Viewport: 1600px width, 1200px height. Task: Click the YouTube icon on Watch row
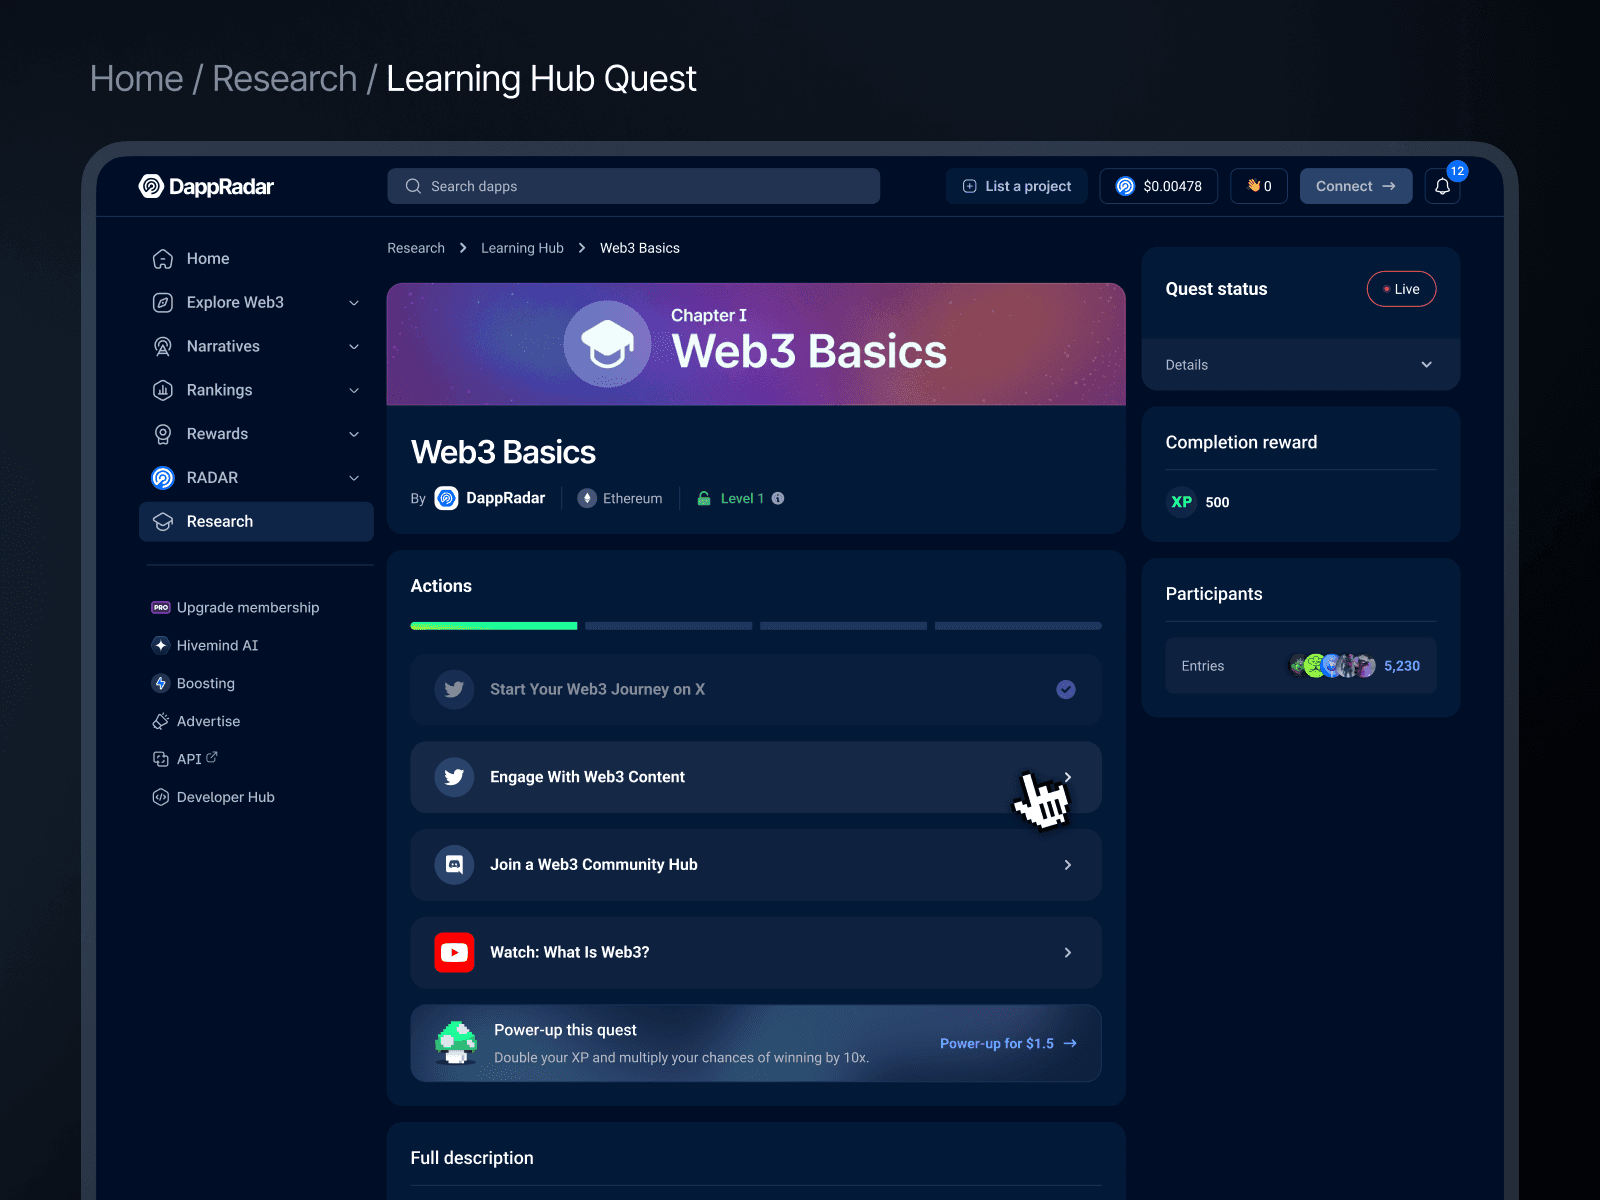pos(454,953)
